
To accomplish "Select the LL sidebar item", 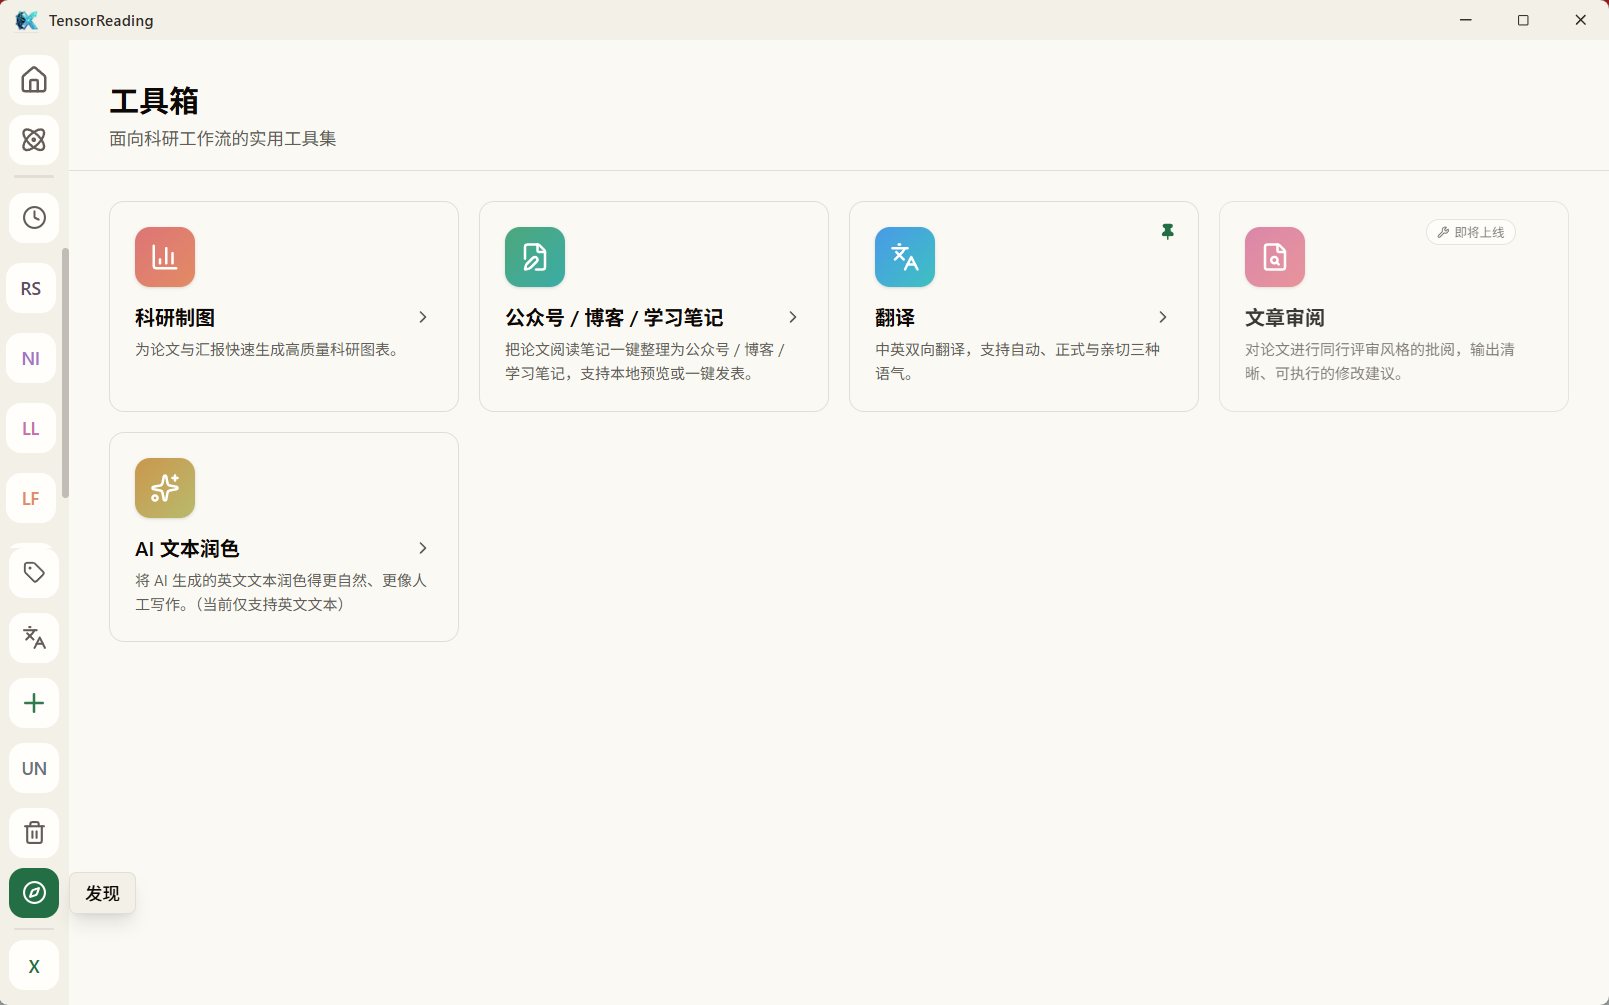I will [x=31, y=429].
